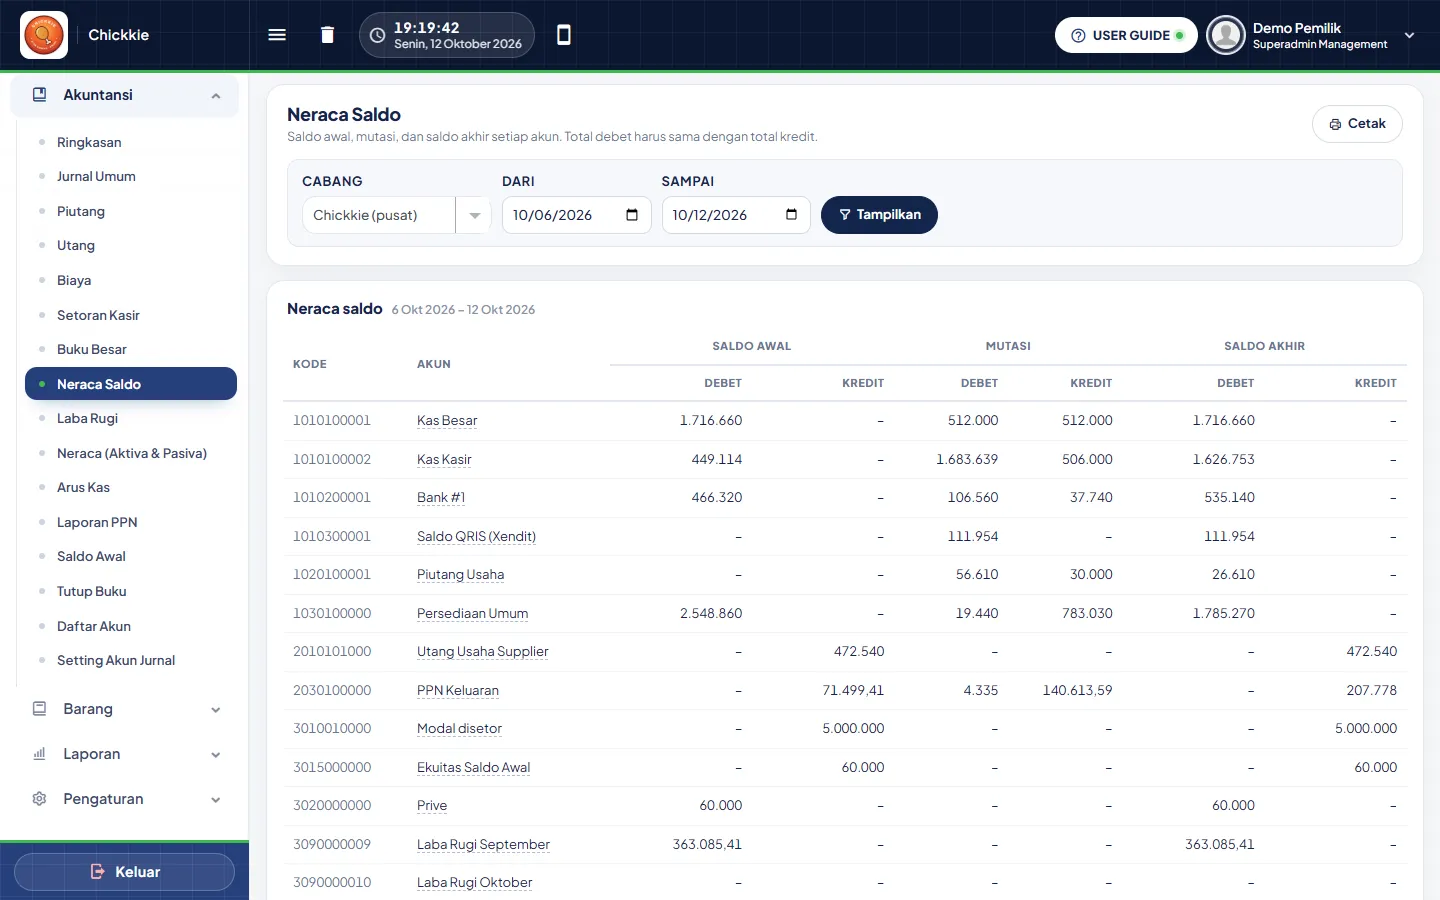Click the Tampilkan filter button
This screenshot has height=900, width=1440.
click(x=879, y=215)
